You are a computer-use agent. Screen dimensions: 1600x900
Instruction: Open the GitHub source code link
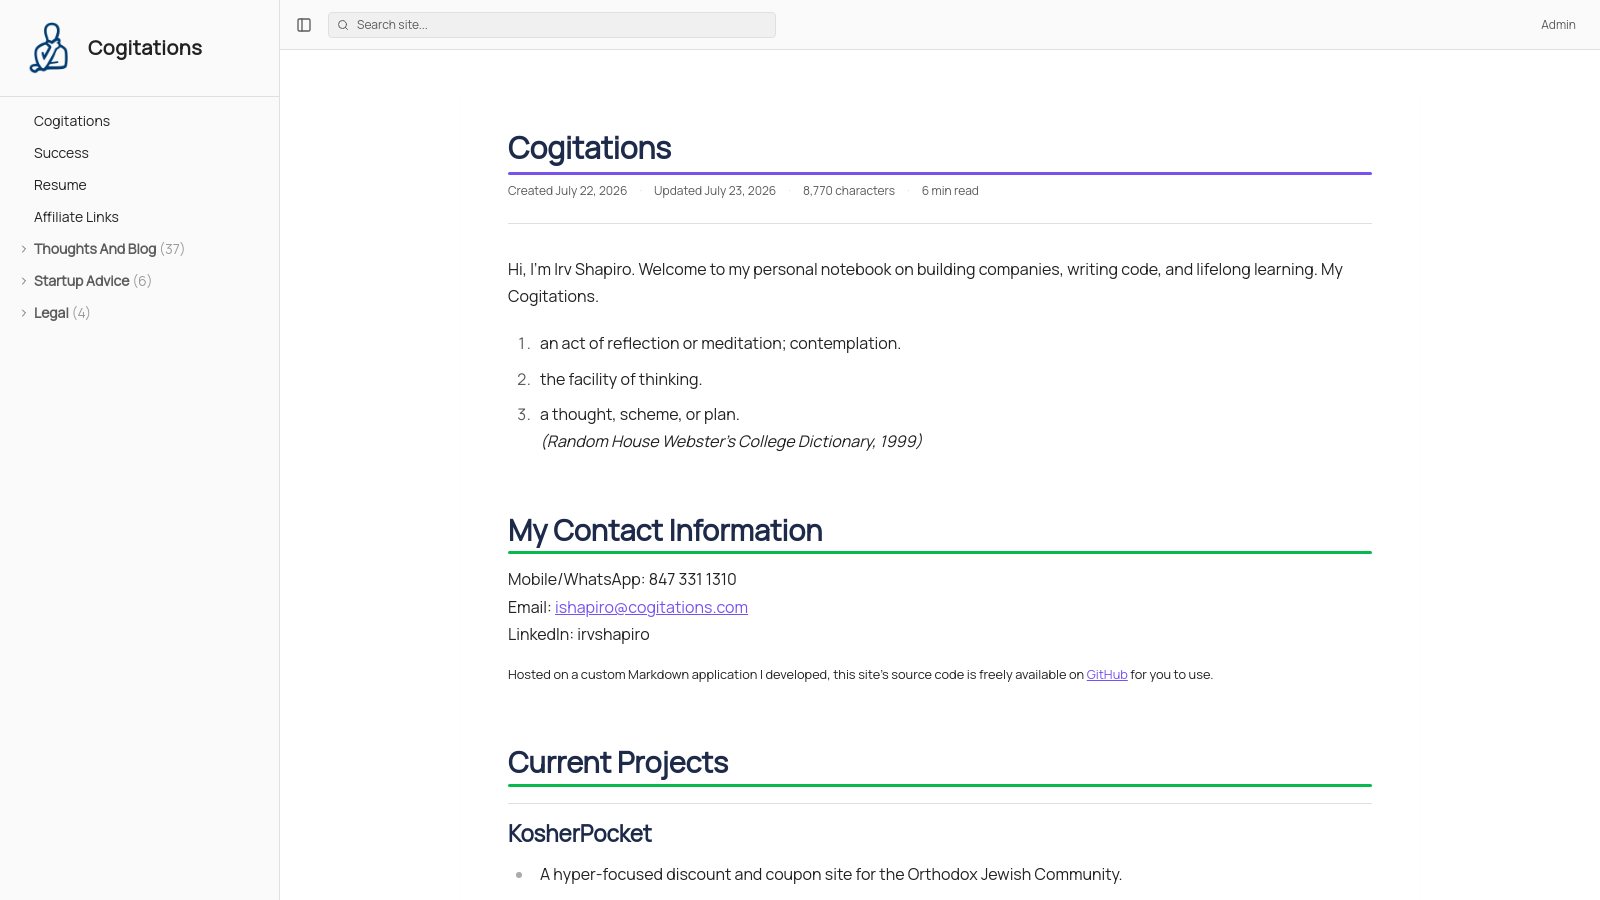point(1107,675)
